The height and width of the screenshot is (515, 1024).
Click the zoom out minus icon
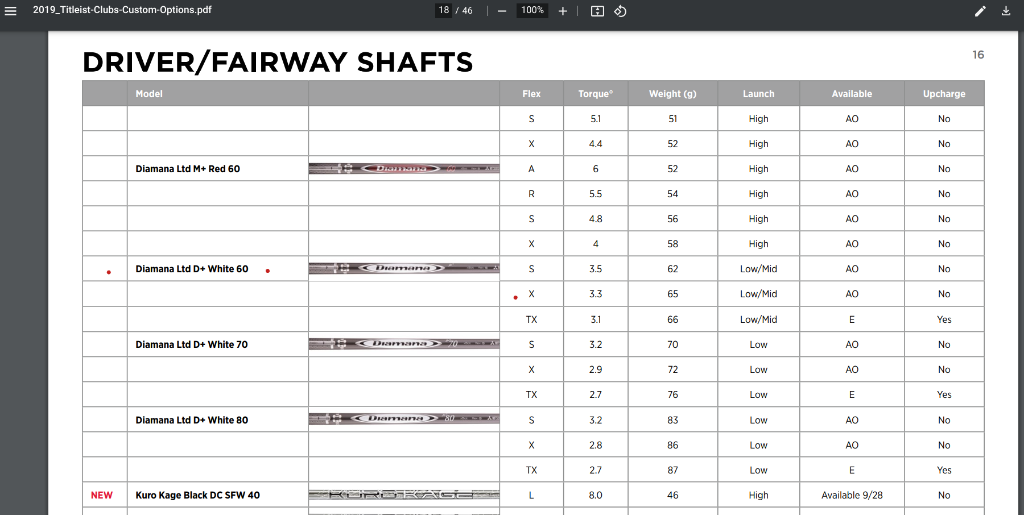click(502, 11)
